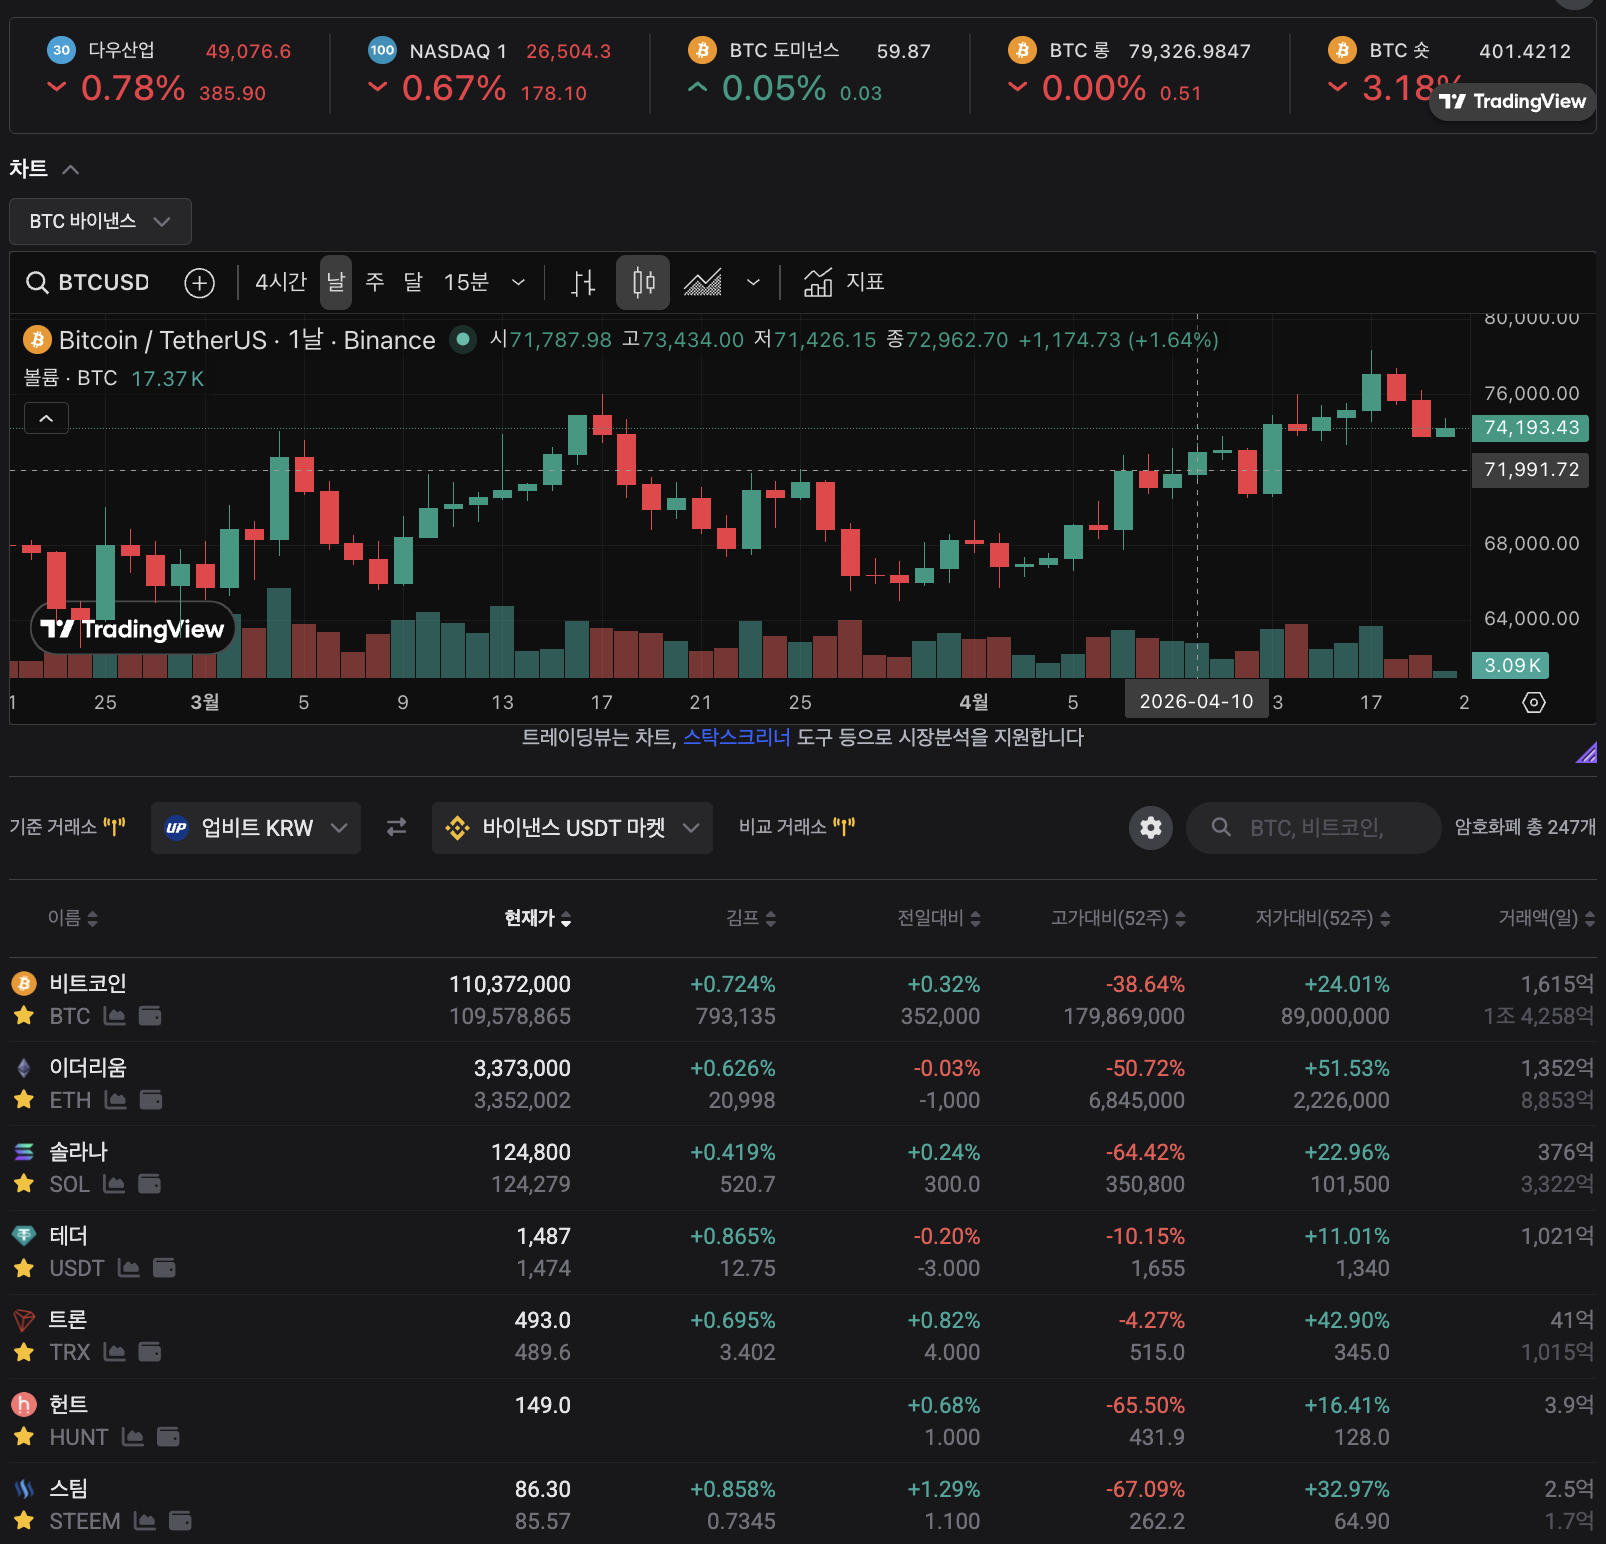
Task: Open the wallet icon in the BTC row
Action: pyautogui.click(x=150, y=1016)
